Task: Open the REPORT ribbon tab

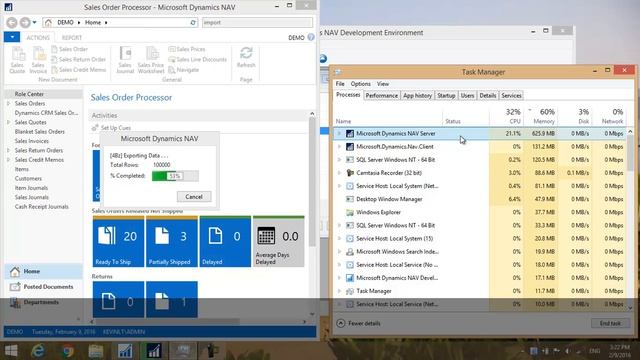Action: click(x=72, y=38)
